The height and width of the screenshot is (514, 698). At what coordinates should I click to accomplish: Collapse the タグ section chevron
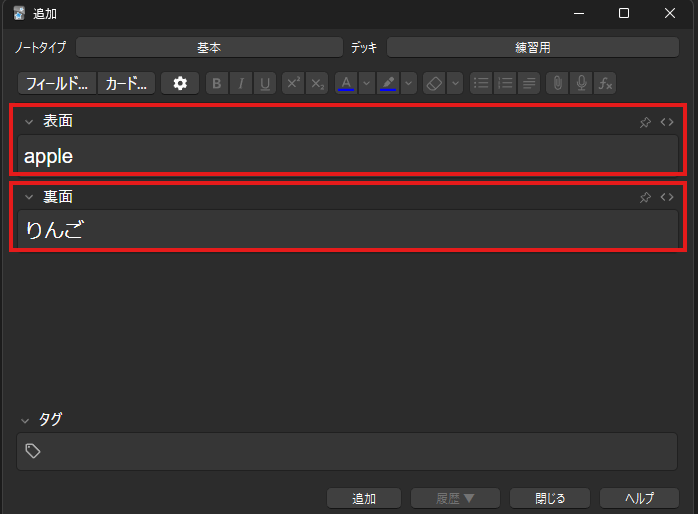[25, 420]
